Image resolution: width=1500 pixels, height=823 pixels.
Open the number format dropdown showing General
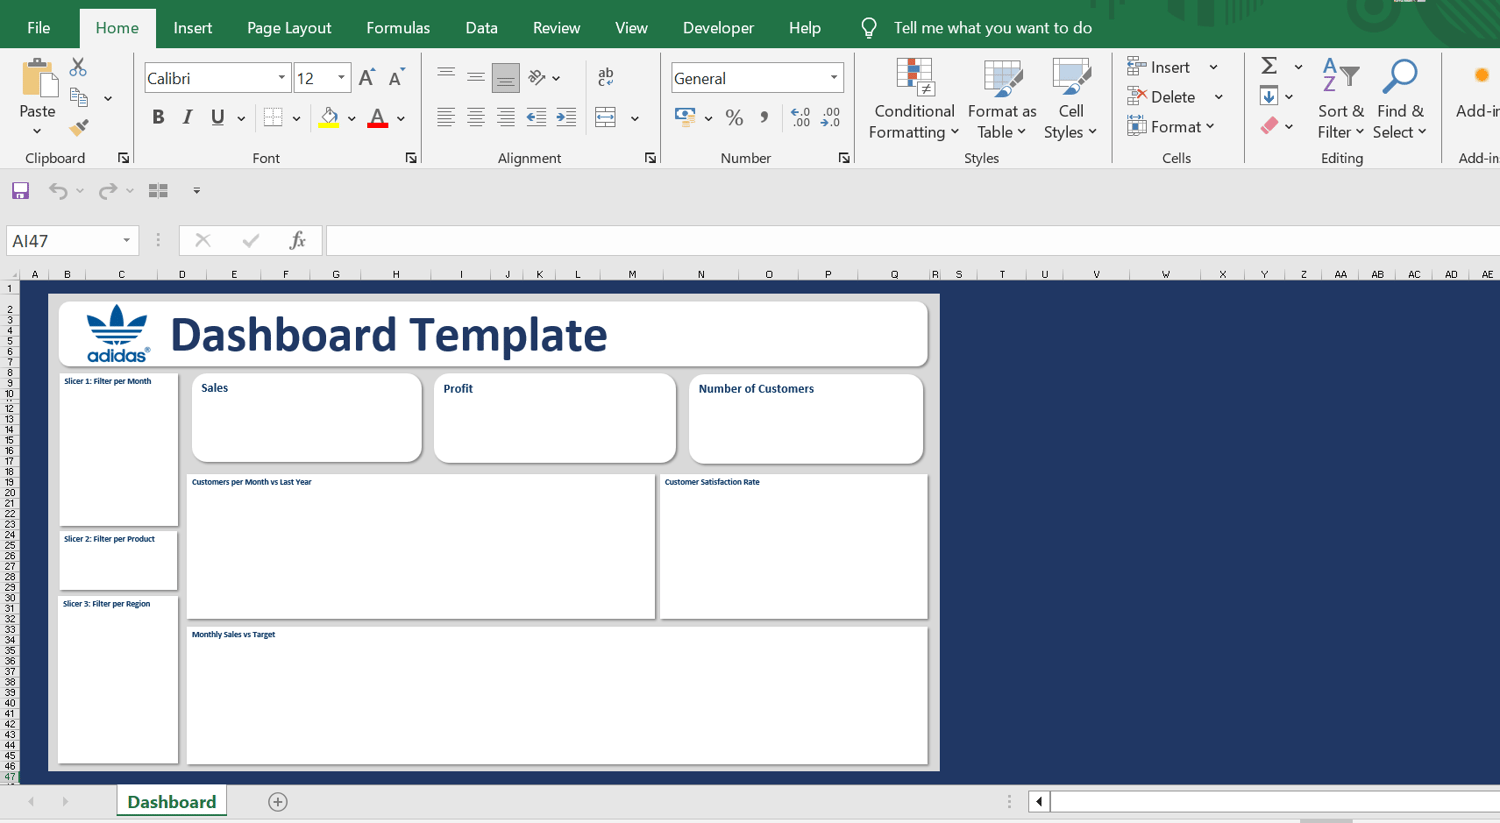coord(833,78)
